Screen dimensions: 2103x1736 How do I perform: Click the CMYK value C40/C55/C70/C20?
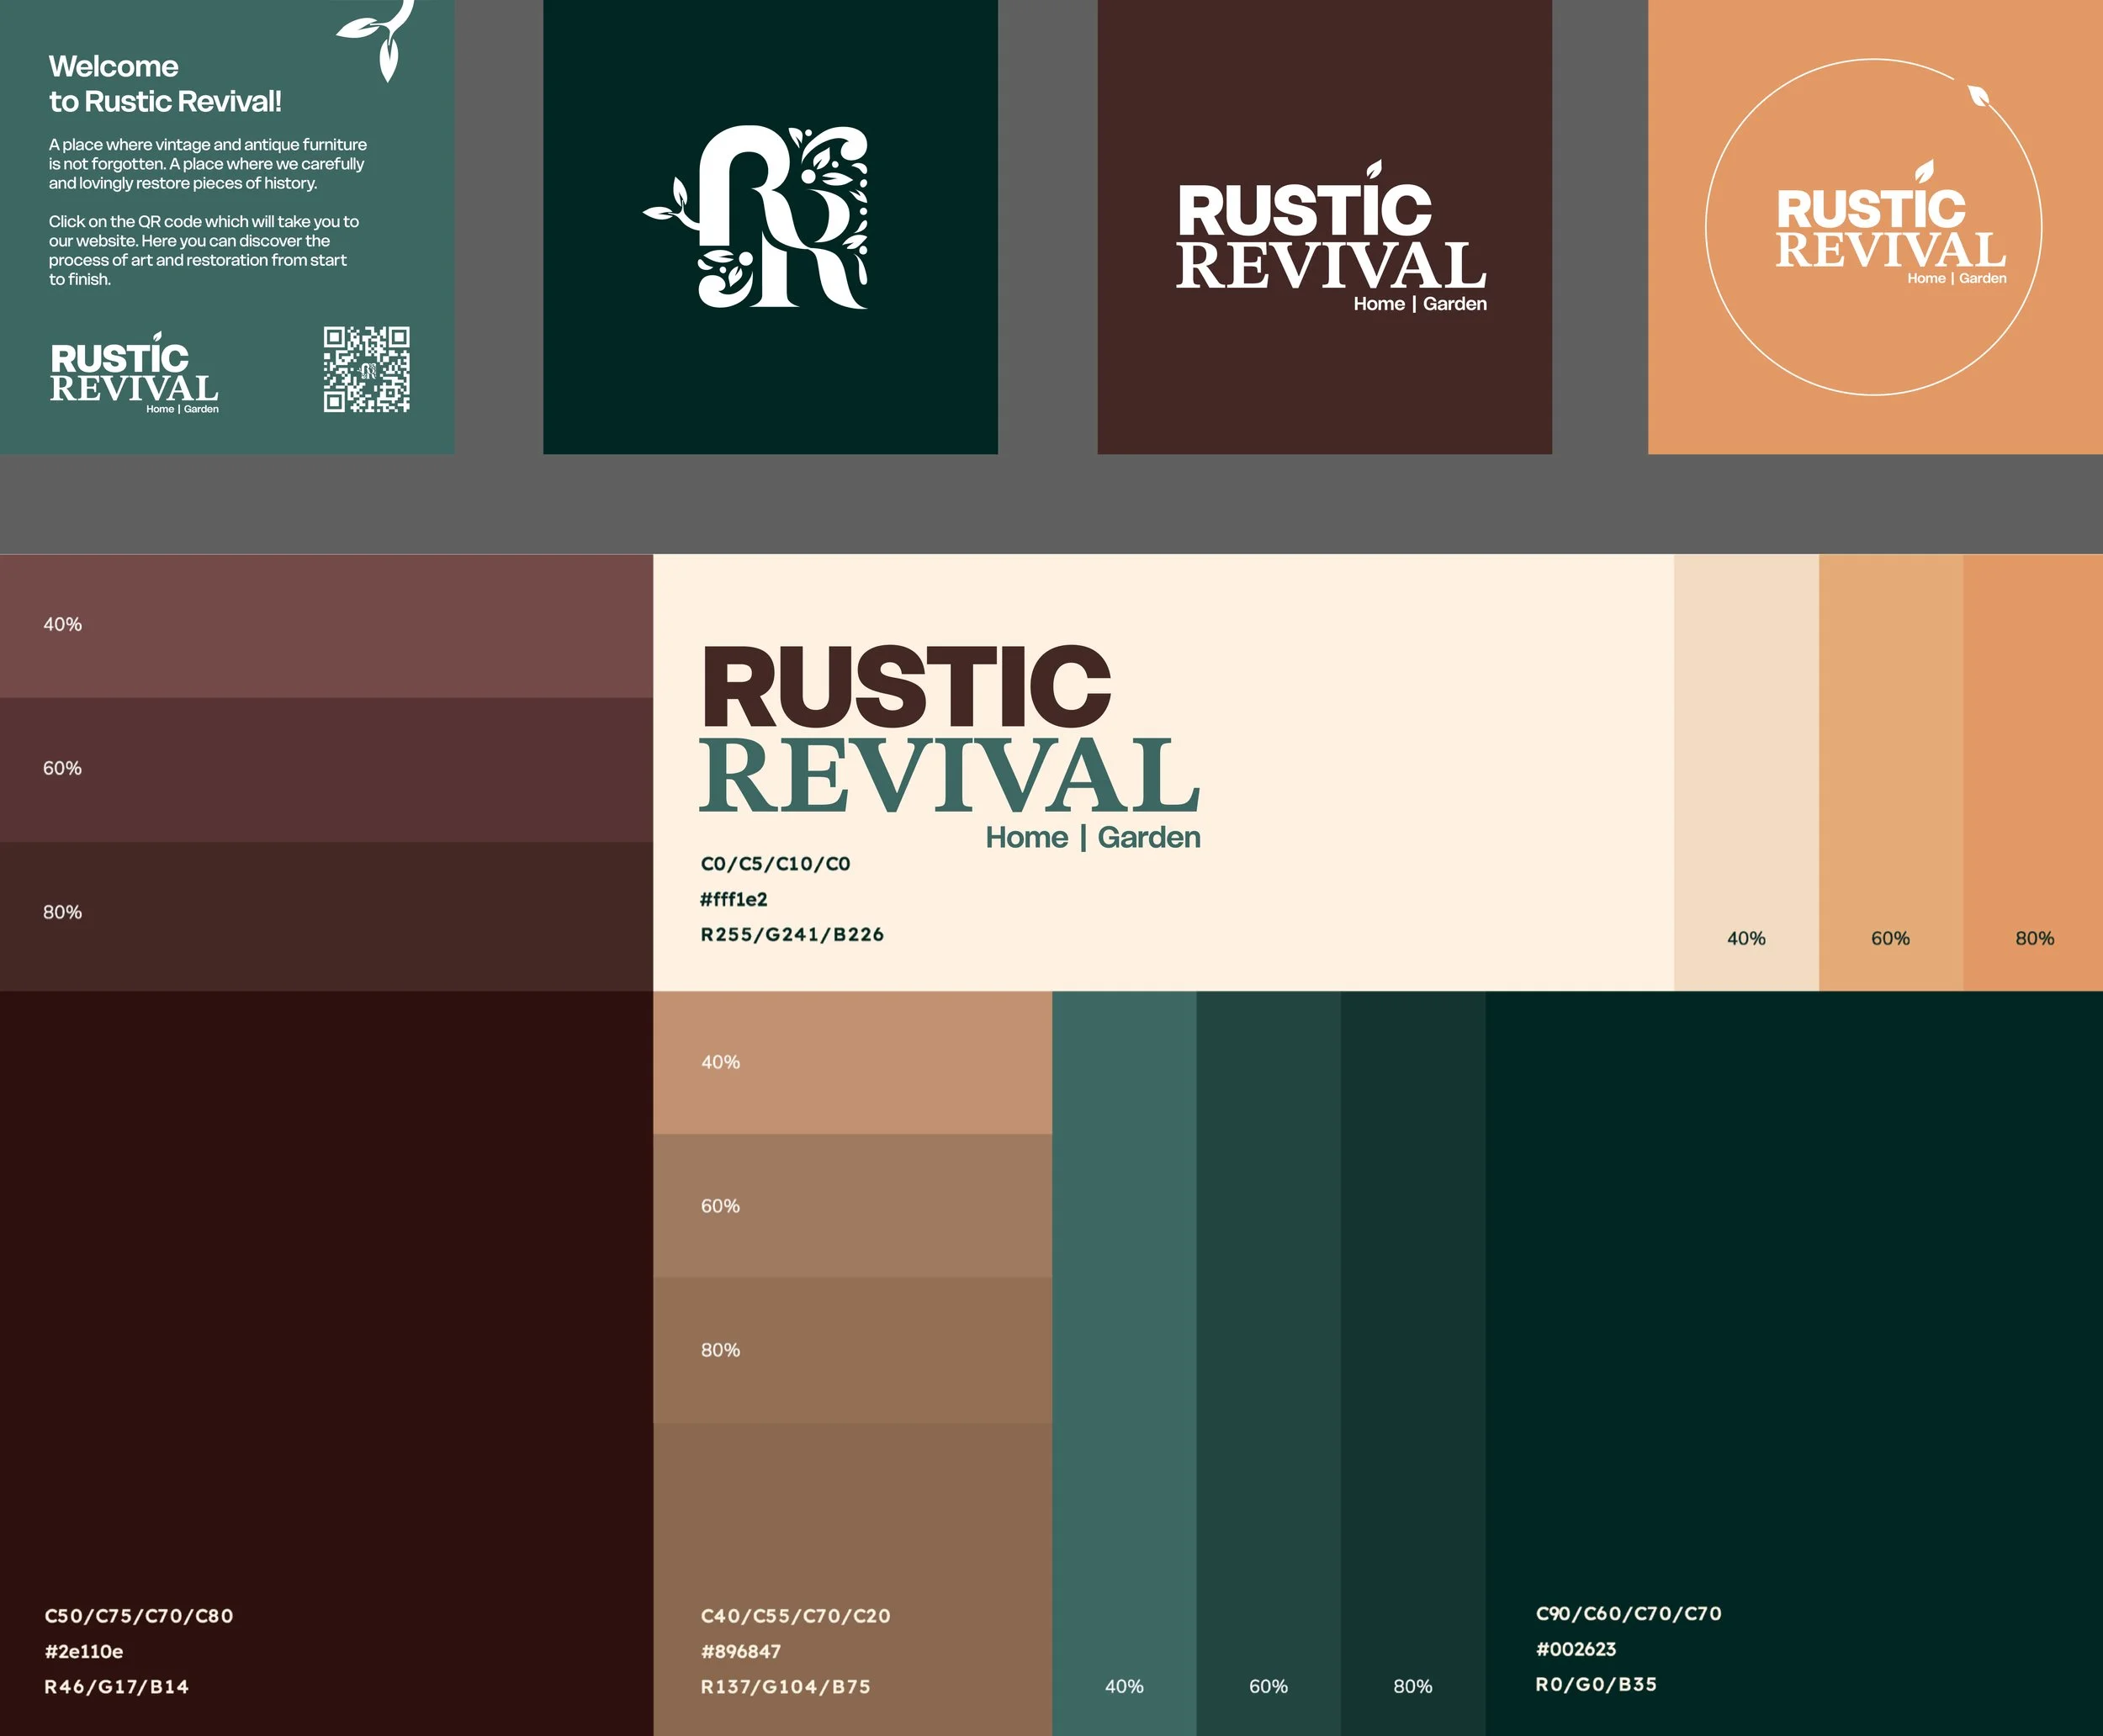tap(796, 1616)
